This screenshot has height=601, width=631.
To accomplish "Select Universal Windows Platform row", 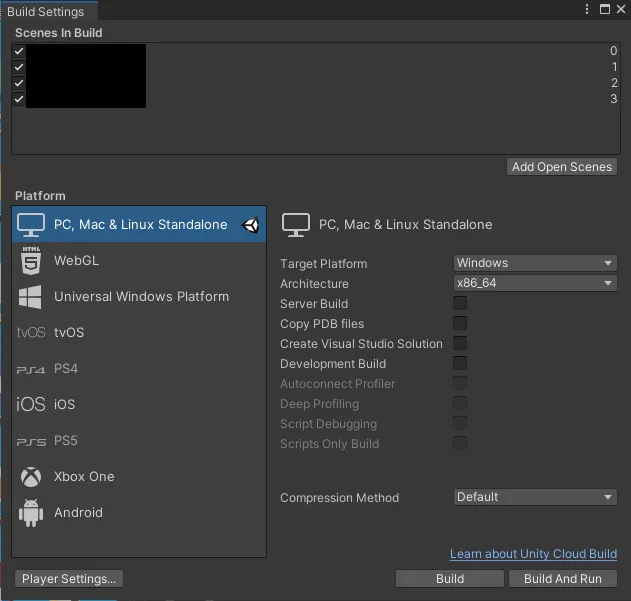I will tap(139, 297).
